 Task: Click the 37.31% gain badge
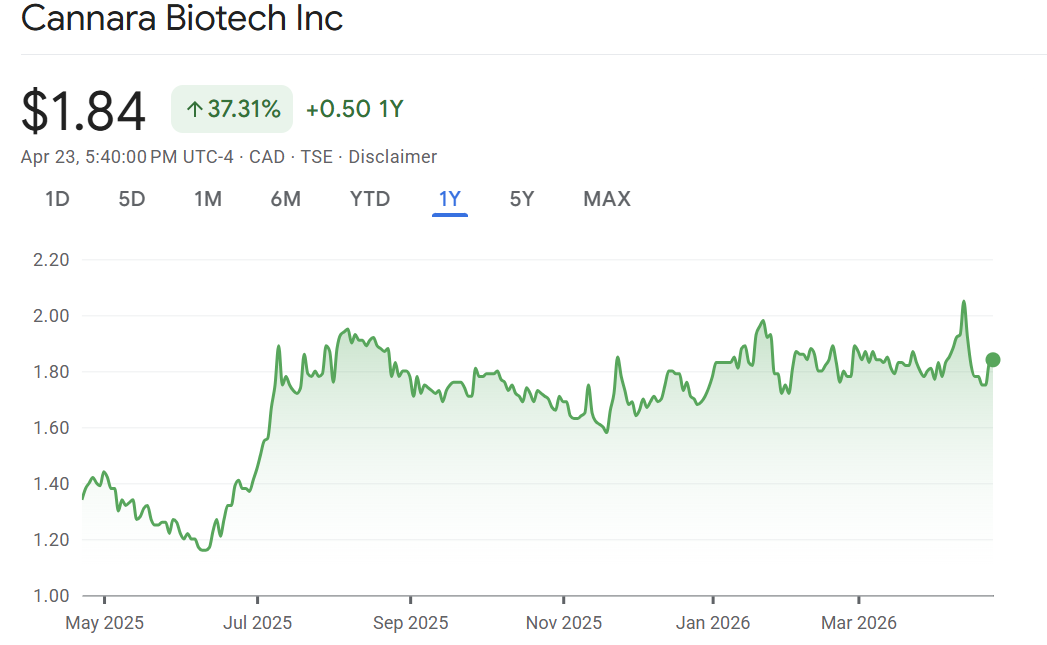tap(232, 109)
